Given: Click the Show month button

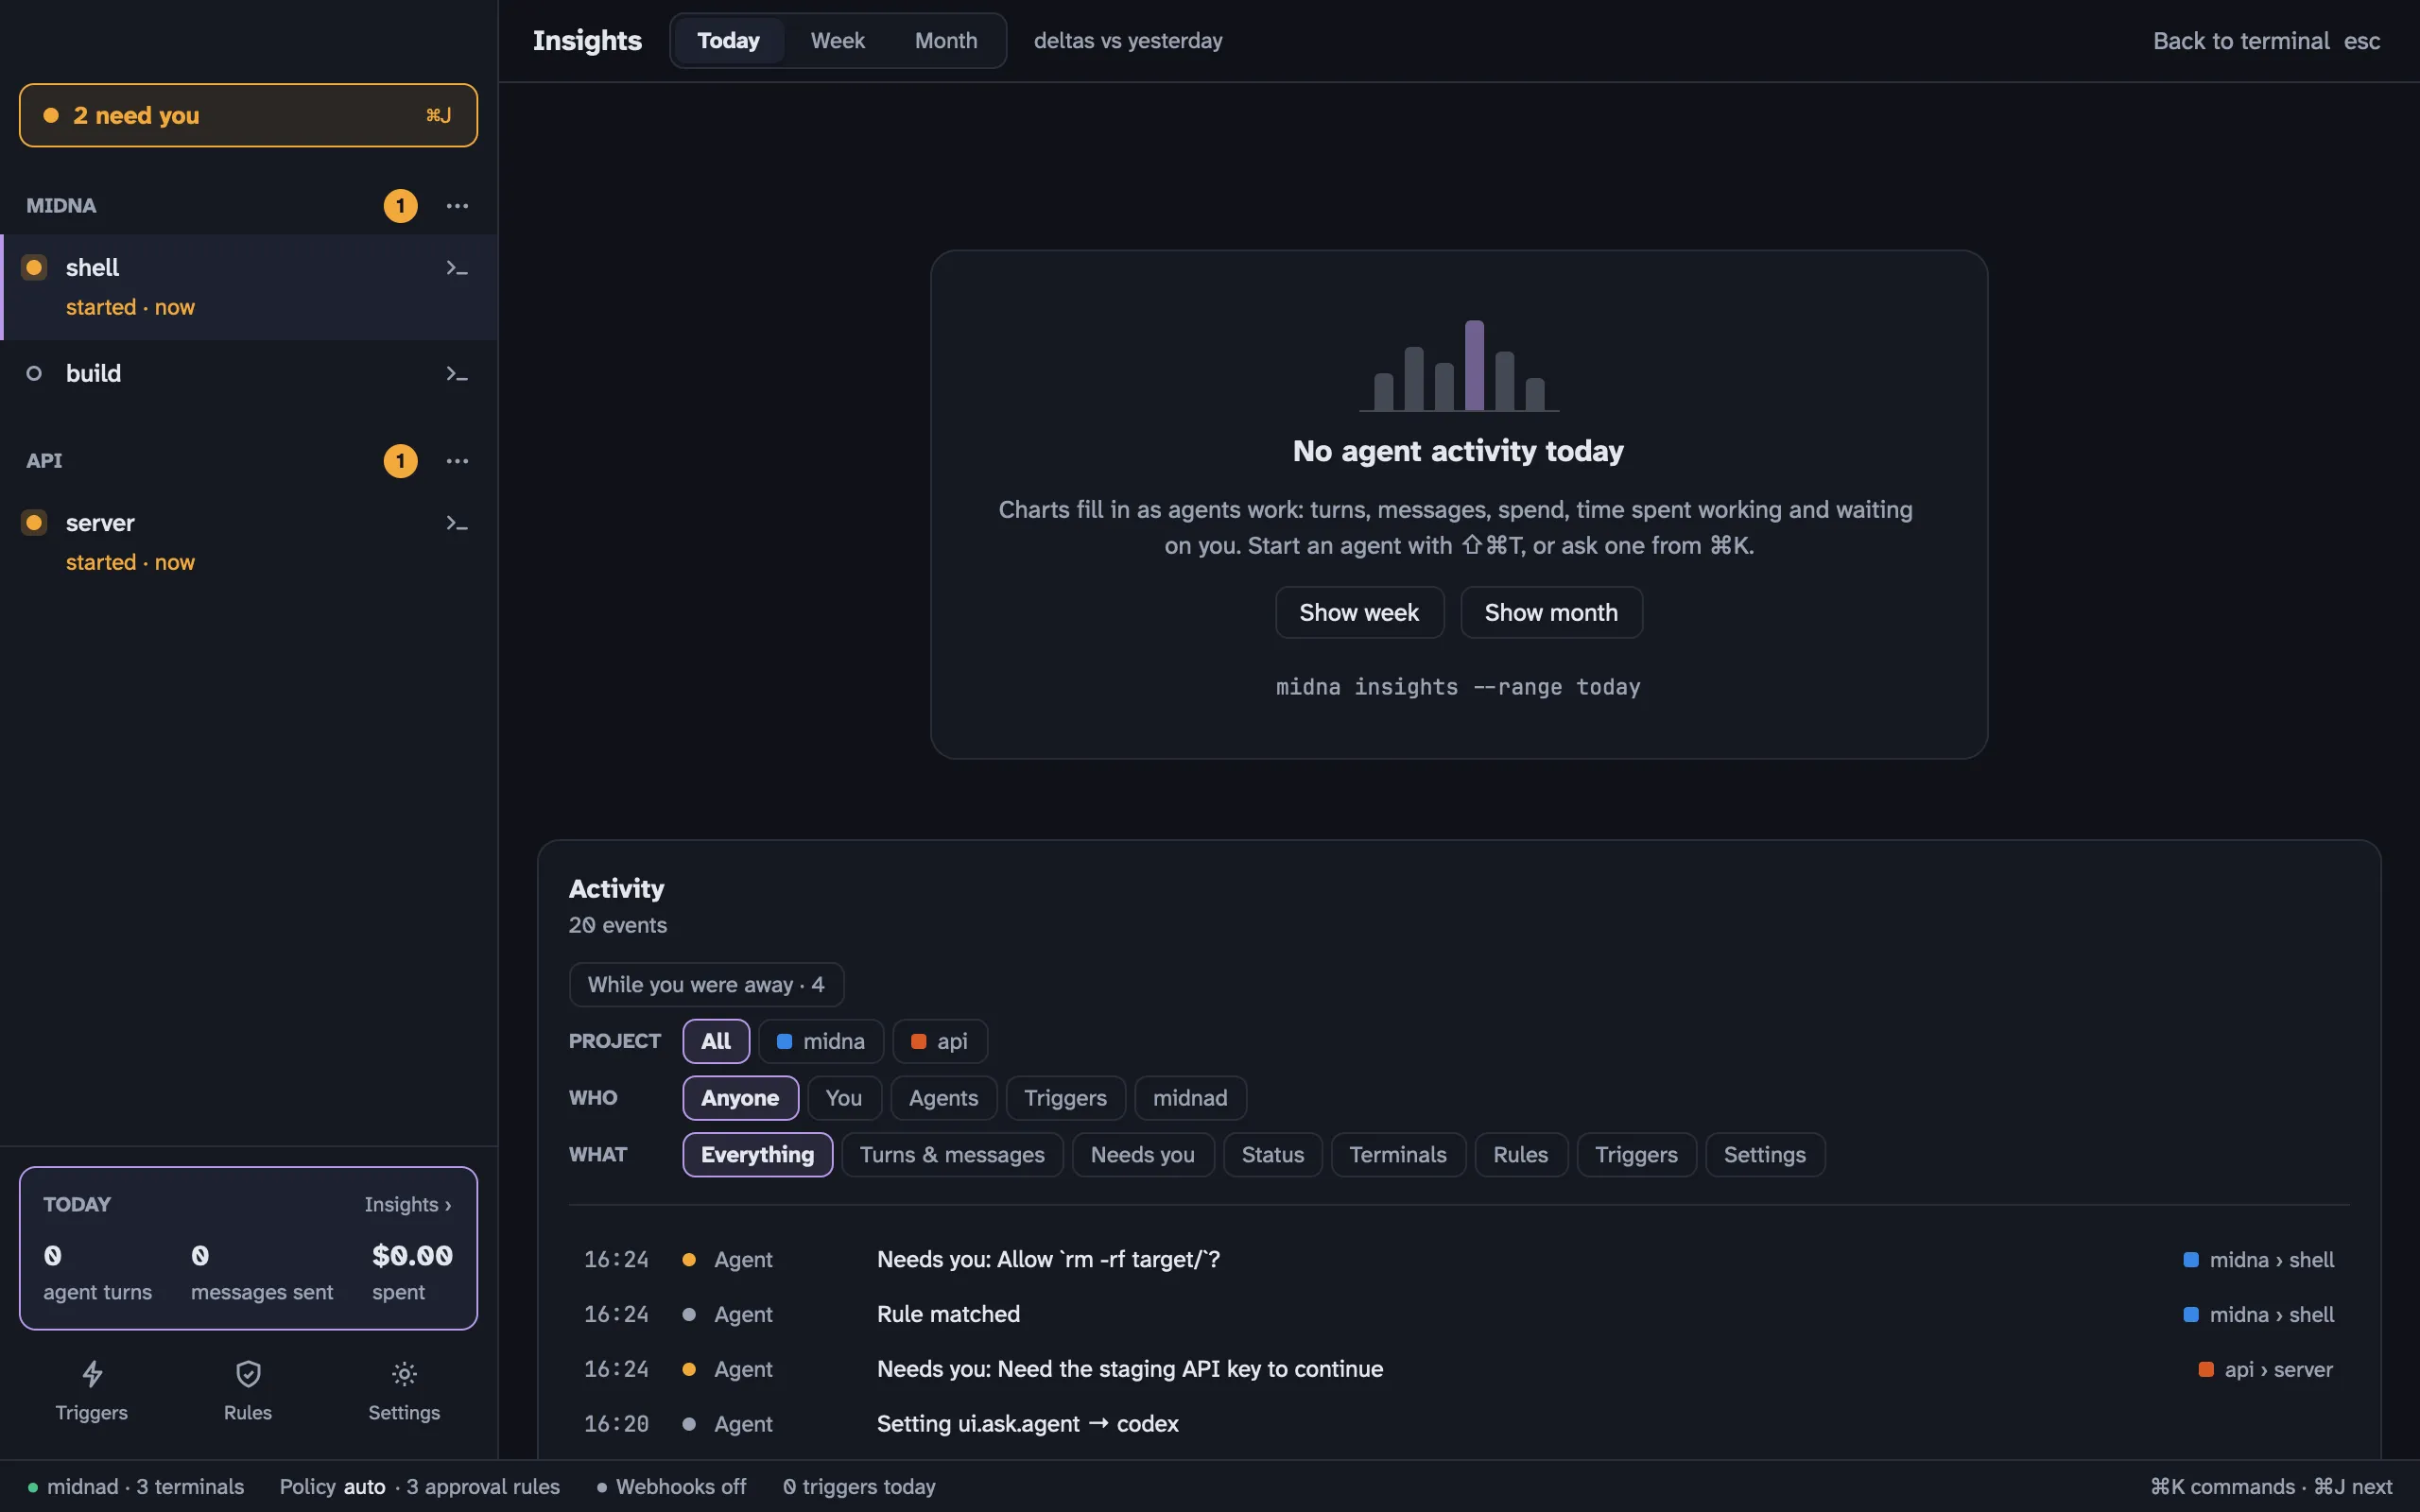Looking at the screenshot, I should pyautogui.click(x=1551, y=612).
